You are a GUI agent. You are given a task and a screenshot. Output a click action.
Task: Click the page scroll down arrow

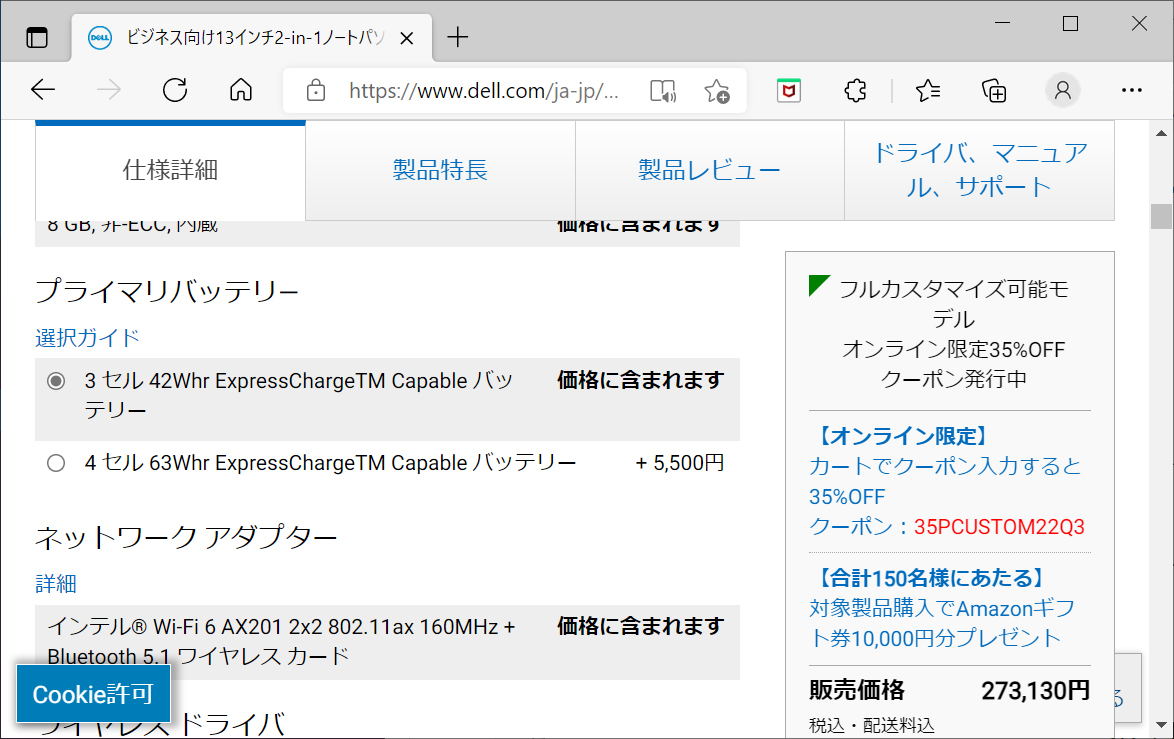coord(1161,725)
